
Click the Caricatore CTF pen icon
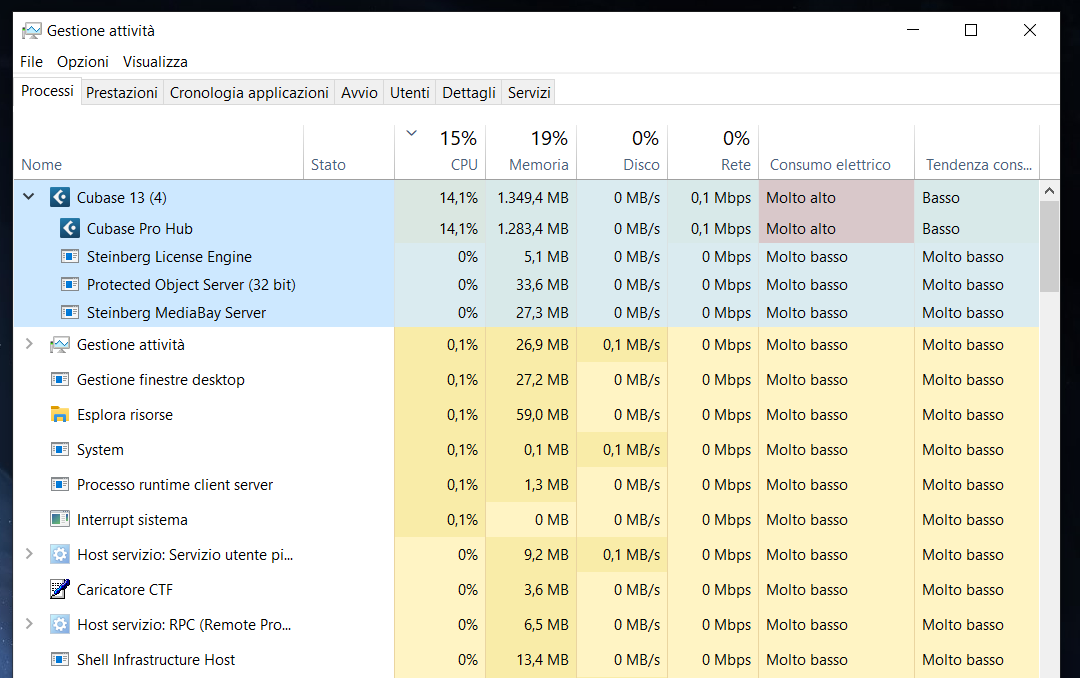click(60, 590)
